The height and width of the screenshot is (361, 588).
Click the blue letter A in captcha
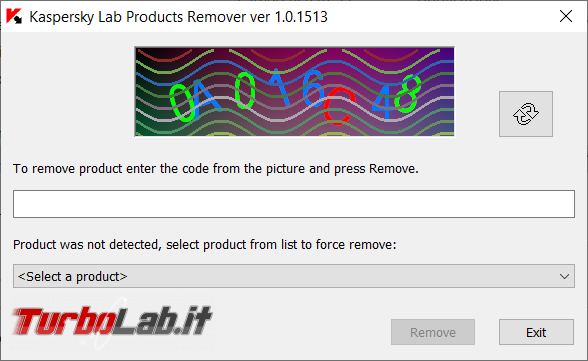tap(205, 96)
